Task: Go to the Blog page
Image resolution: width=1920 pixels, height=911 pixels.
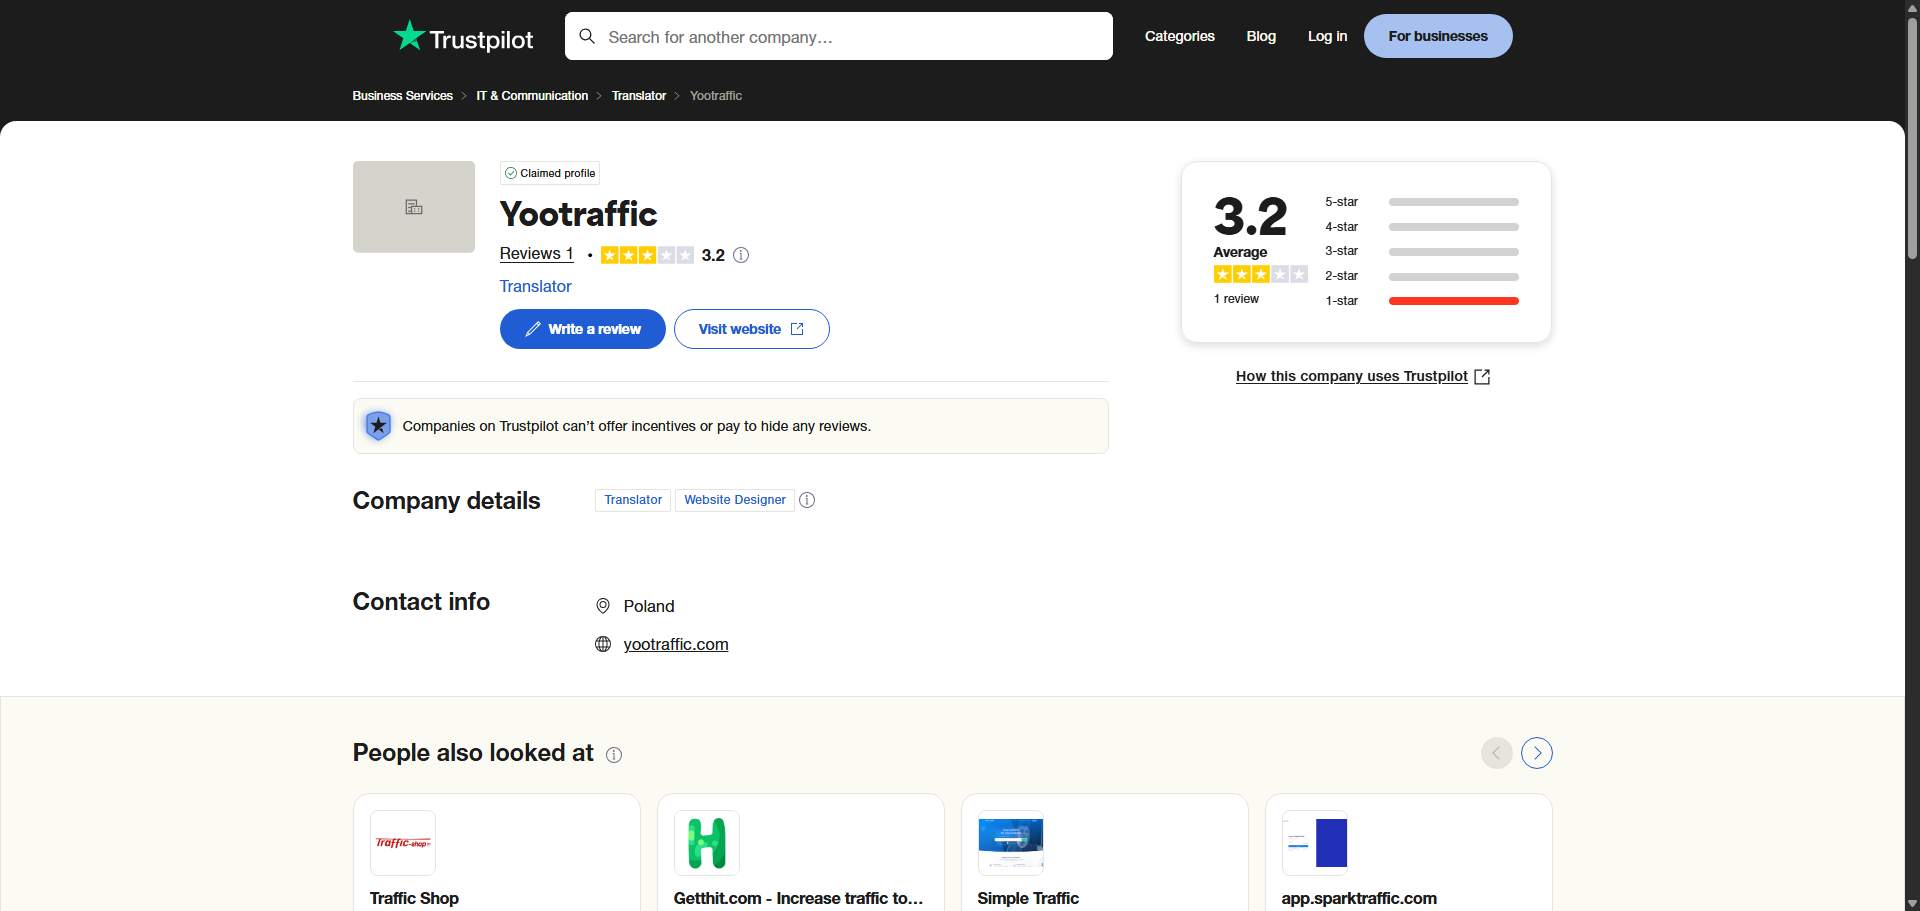Action: pos(1261,36)
